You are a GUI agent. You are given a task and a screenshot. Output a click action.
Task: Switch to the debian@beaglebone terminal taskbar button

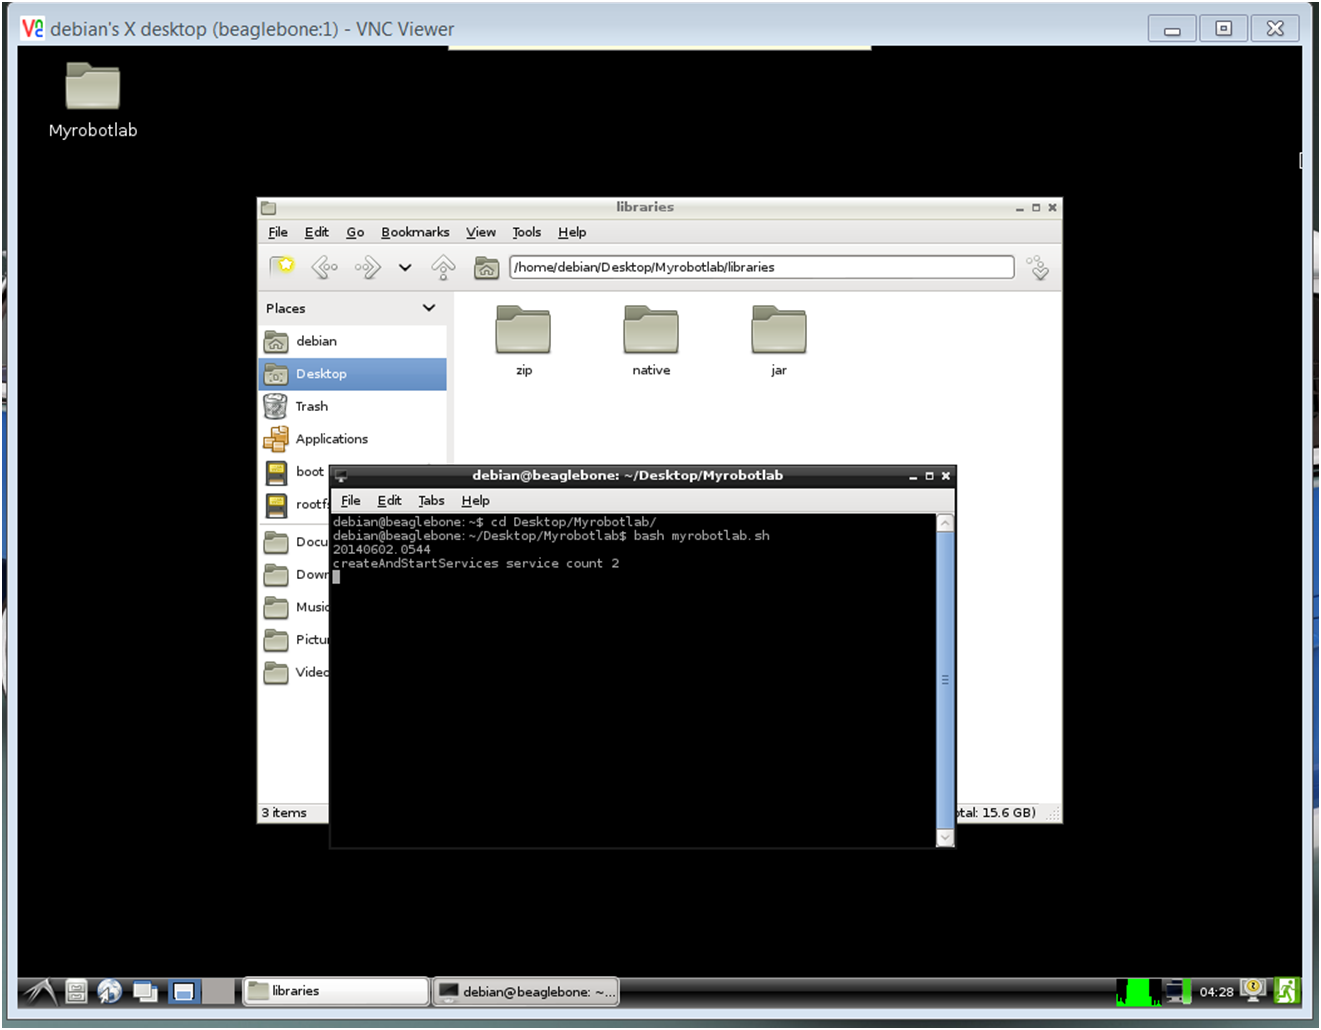point(527,991)
